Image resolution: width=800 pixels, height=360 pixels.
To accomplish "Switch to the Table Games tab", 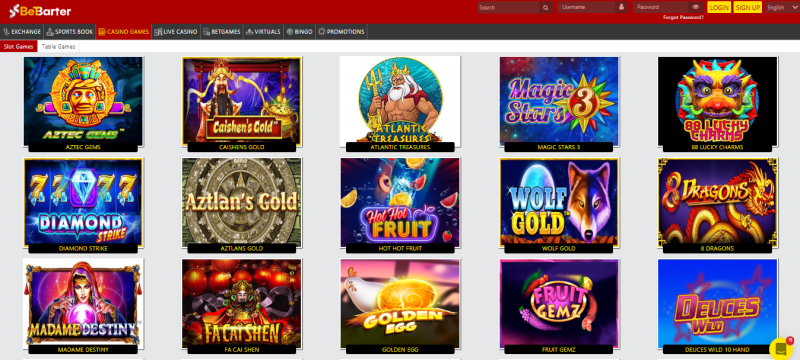I will click(59, 46).
